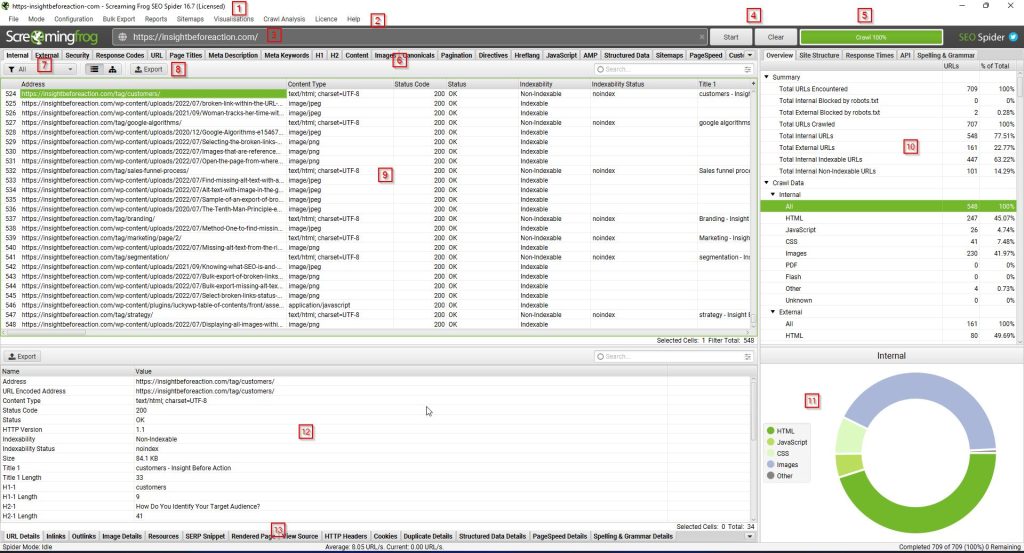Open the Sitemaps menu

click(190, 19)
